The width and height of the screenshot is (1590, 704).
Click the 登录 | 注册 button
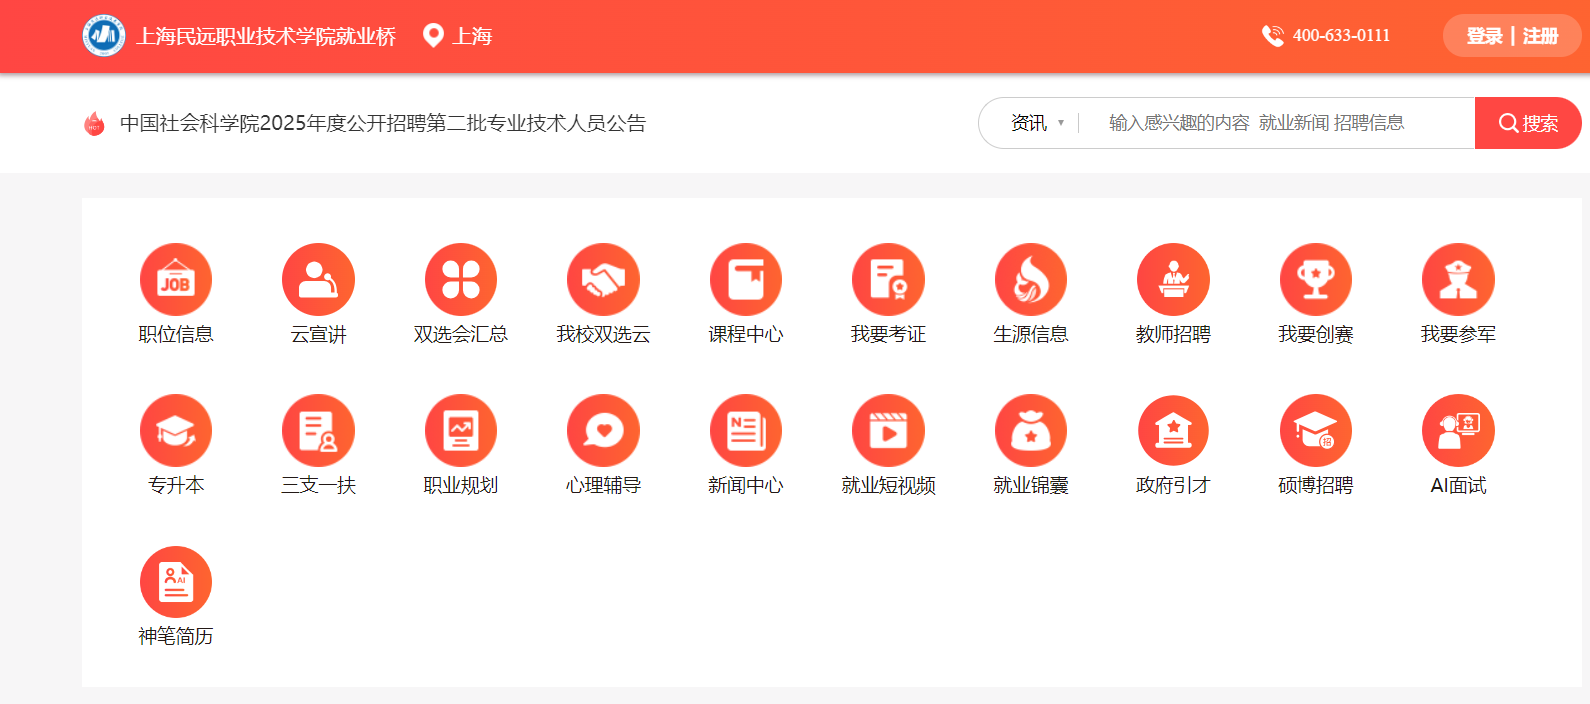(1511, 36)
